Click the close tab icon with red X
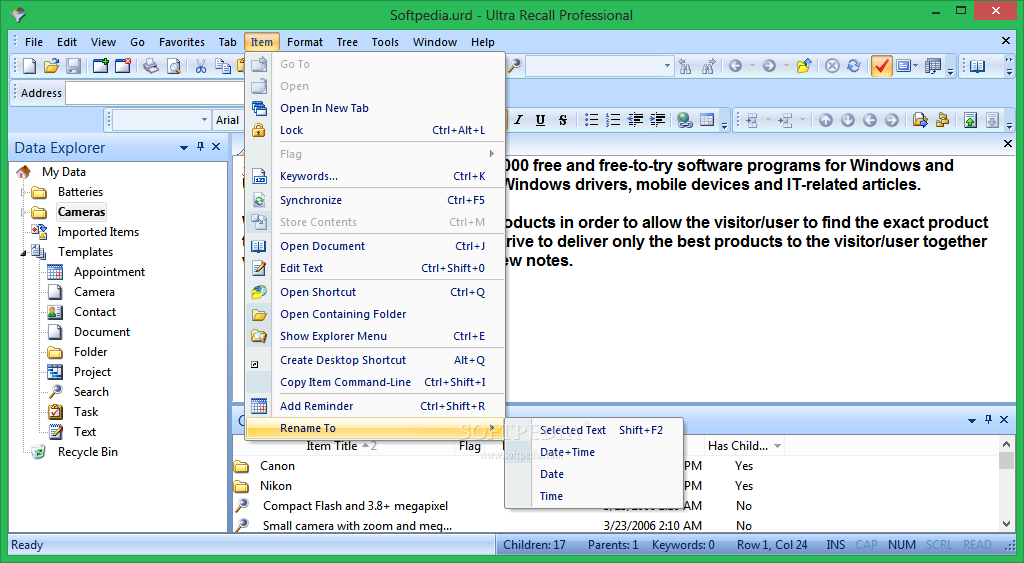1024x563 pixels. [x=123, y=66]
